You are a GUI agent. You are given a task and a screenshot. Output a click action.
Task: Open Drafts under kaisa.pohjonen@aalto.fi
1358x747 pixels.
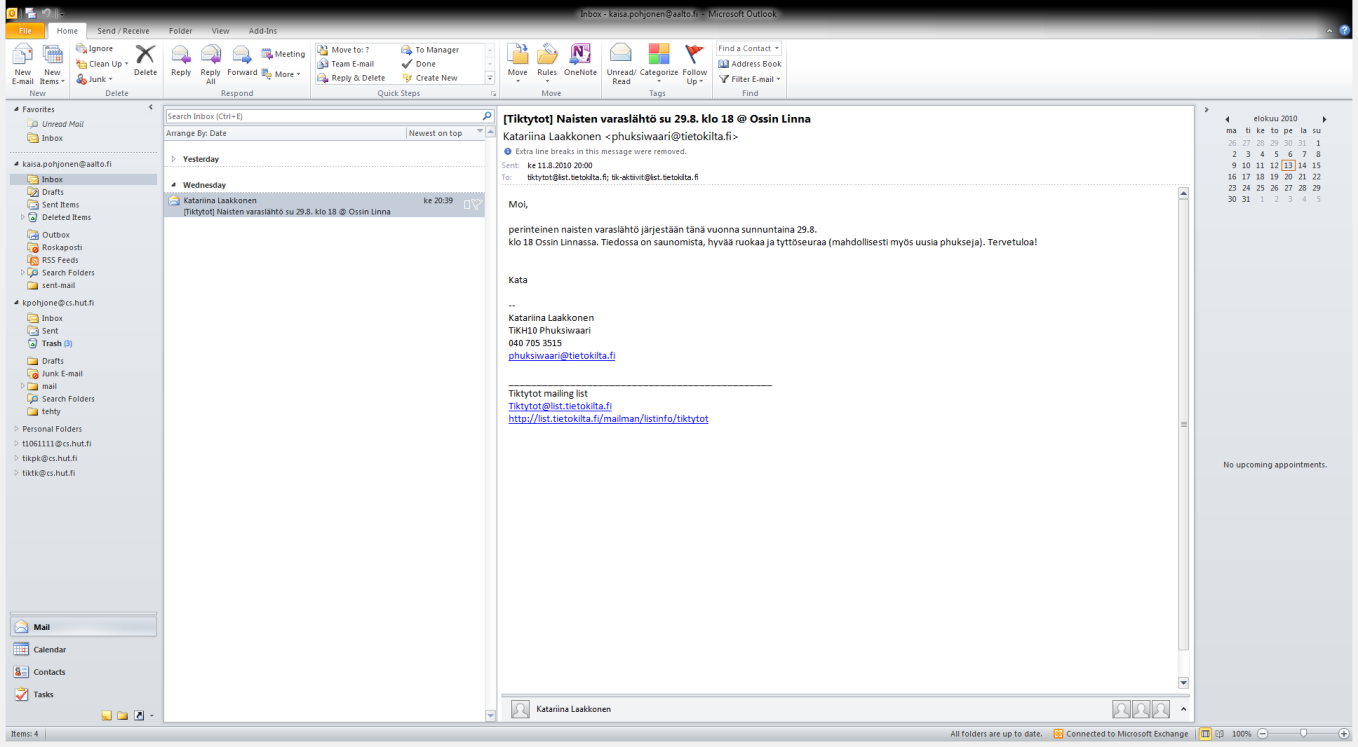pyautogui.click(x=52, y=192)
